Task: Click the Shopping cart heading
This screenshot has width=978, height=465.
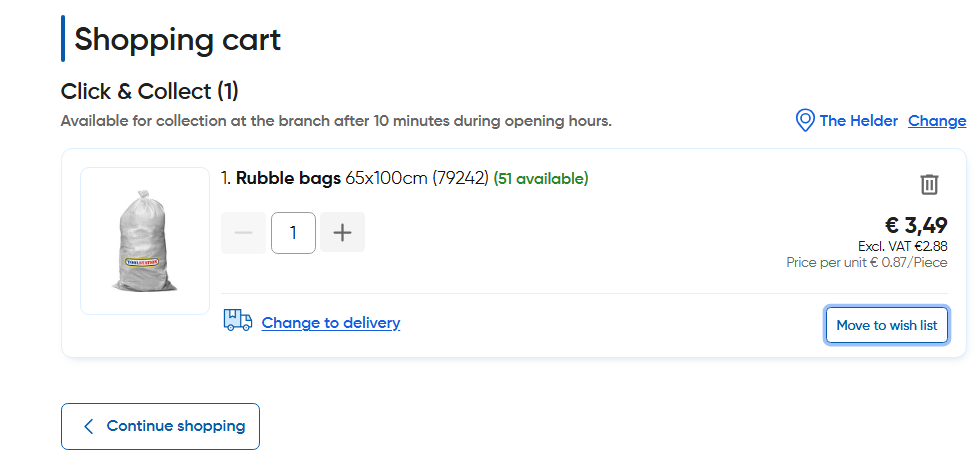Action: point(177,40)
